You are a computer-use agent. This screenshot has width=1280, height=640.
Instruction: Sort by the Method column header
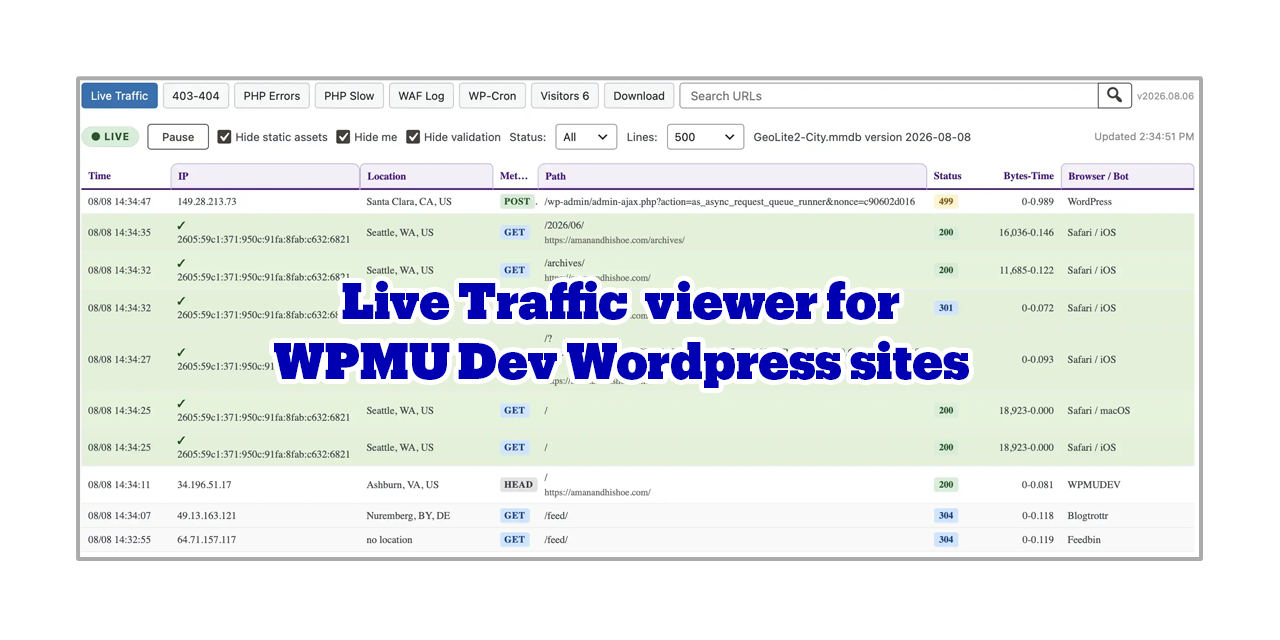tap(514, 176)
